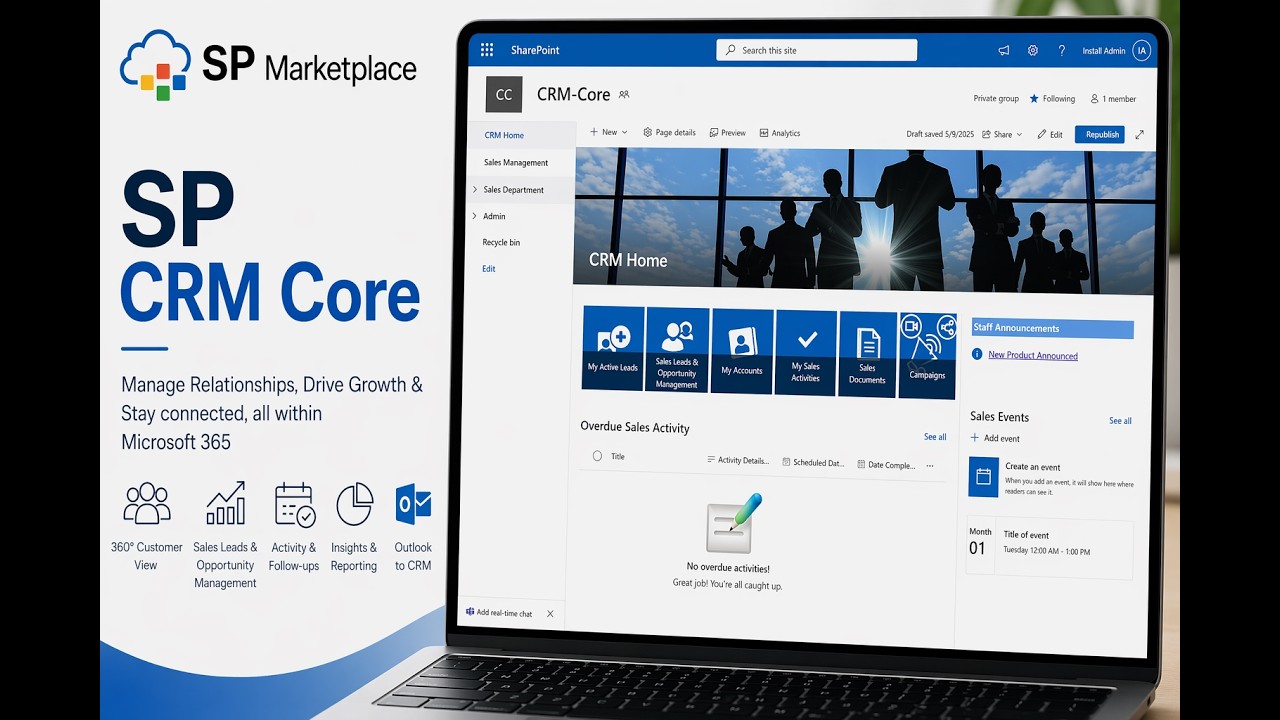Open the My Accounts tile

(742, 351)
